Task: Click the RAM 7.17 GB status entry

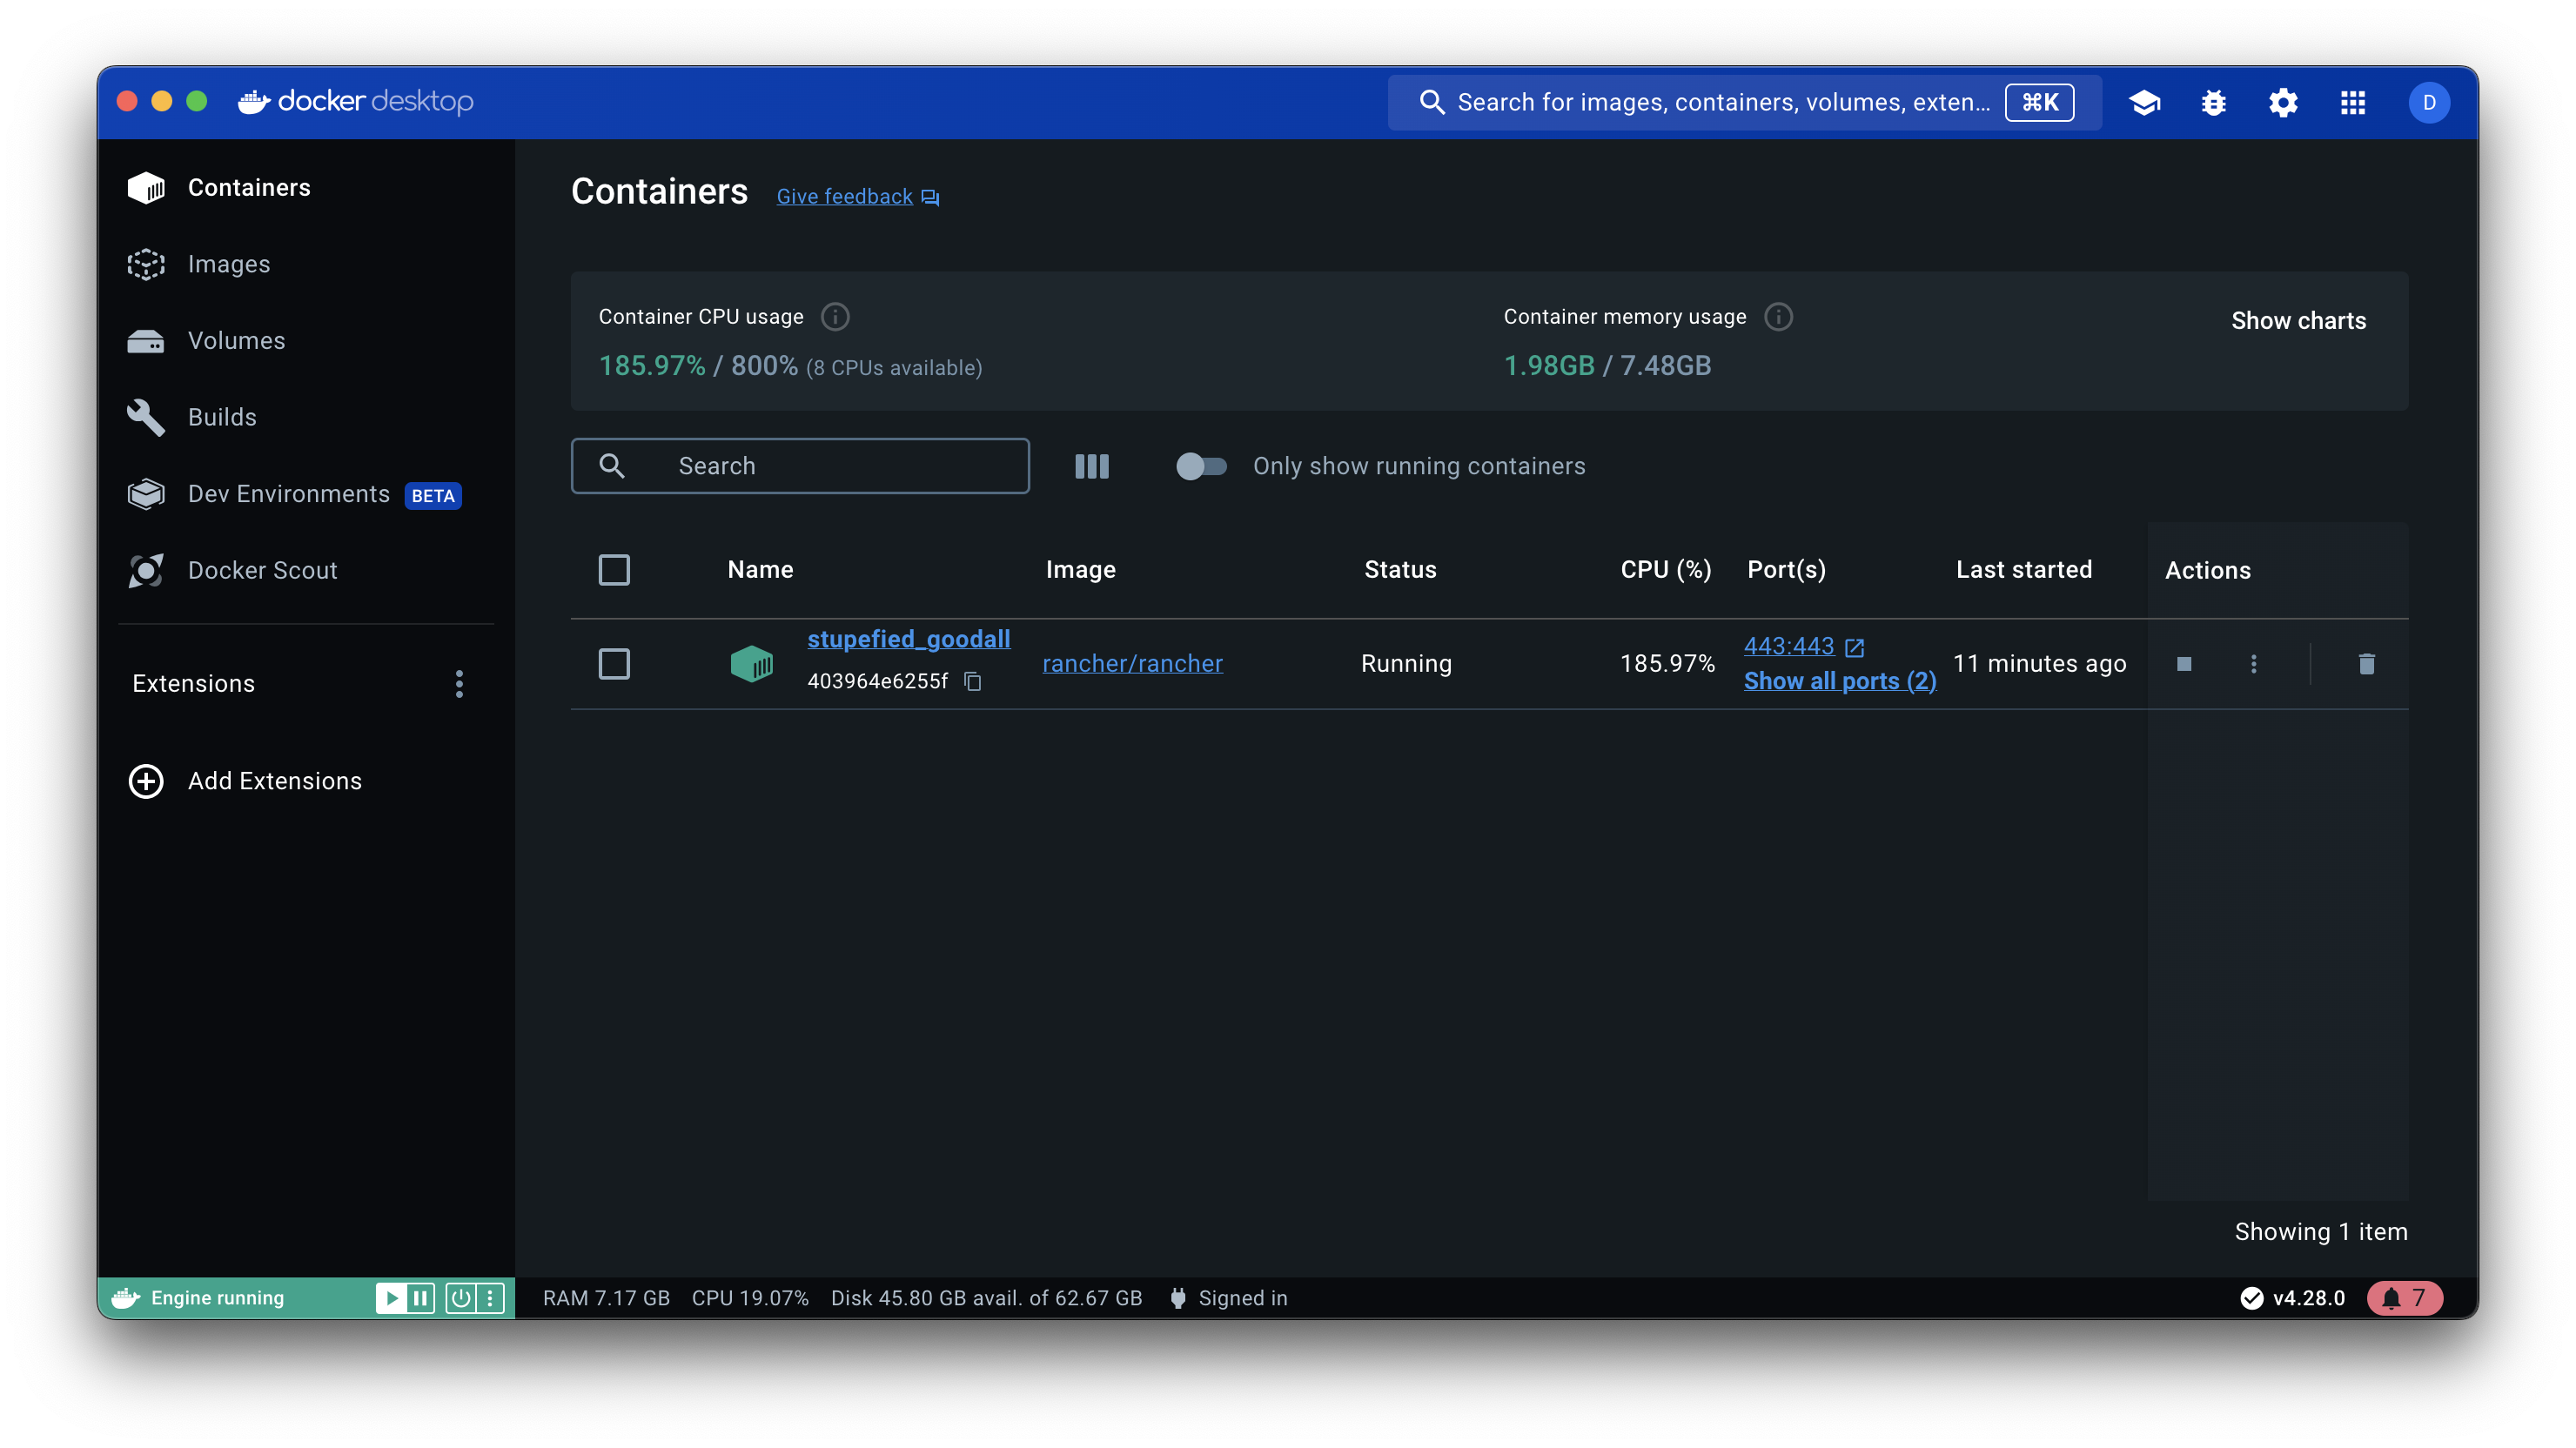Action: pyautogui.click(x=606, y=1298)
